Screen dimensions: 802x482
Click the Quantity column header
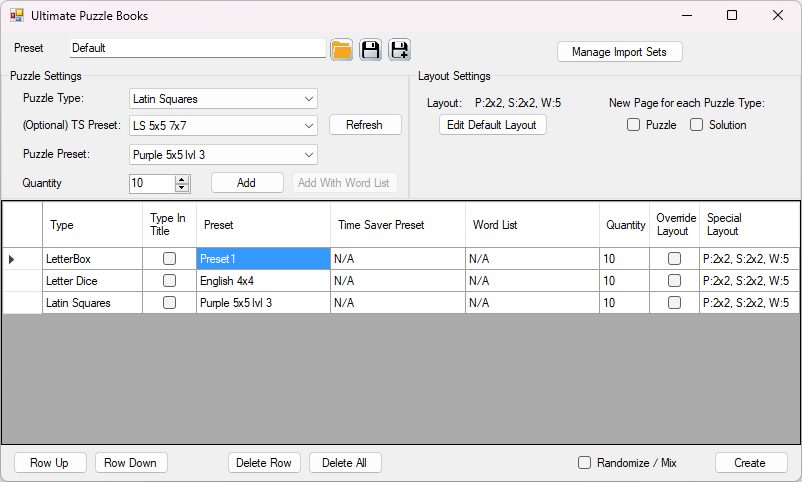[x=625, y=225]
